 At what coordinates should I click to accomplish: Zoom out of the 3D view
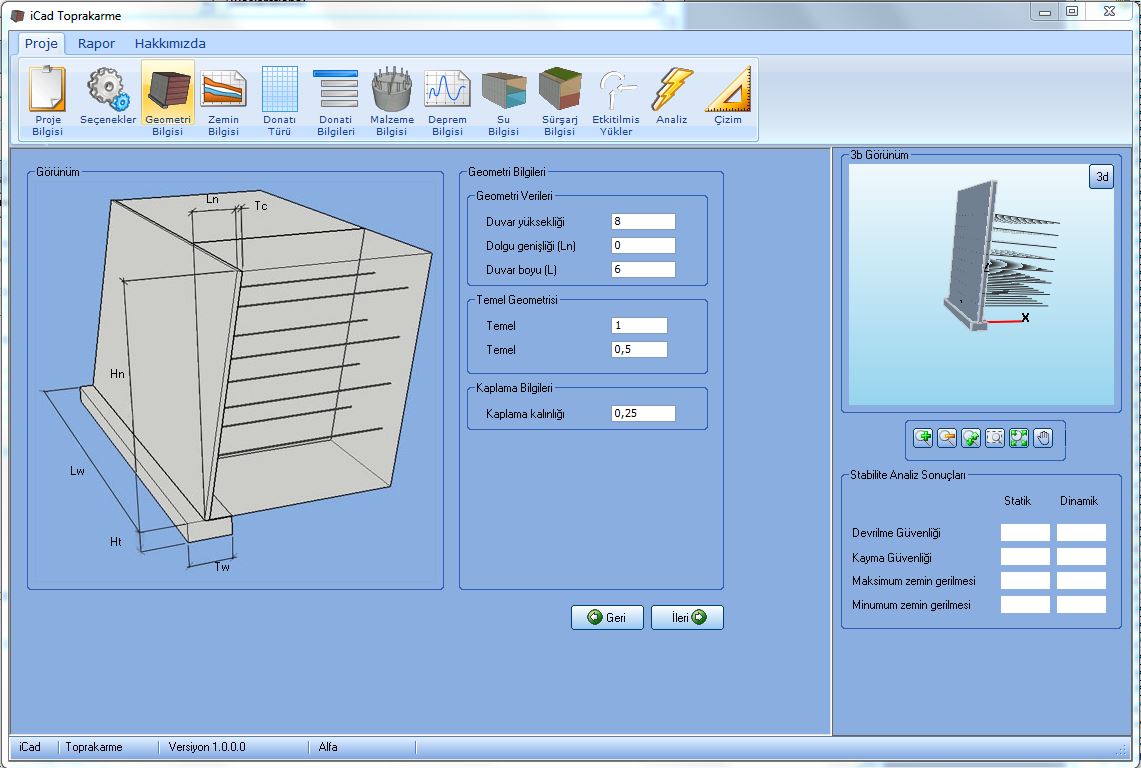947,438
